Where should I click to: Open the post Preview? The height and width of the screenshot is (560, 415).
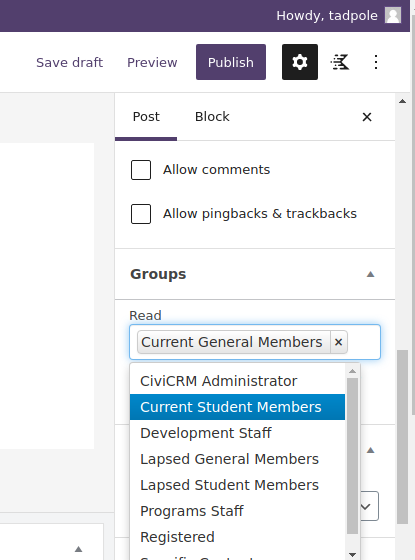click(152, 62)
